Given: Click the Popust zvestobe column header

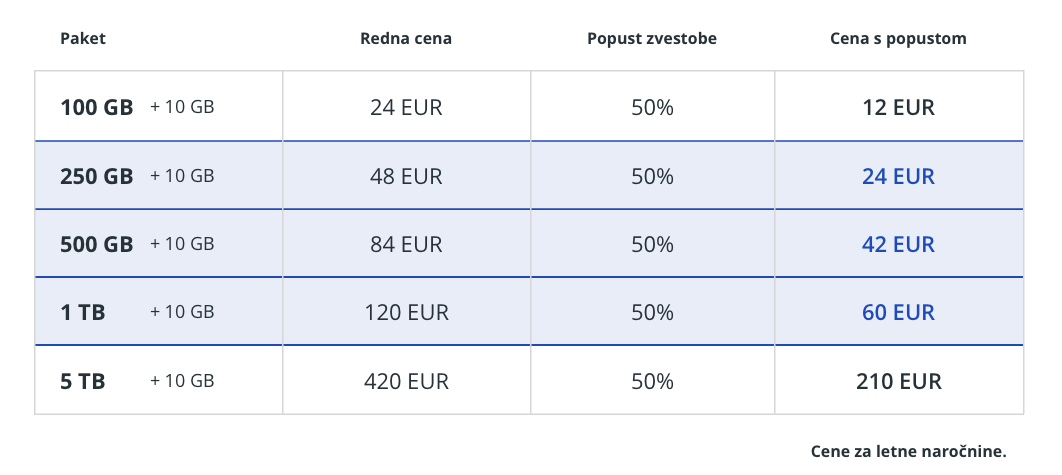Looking at the screenshot, I should (652, 39).
